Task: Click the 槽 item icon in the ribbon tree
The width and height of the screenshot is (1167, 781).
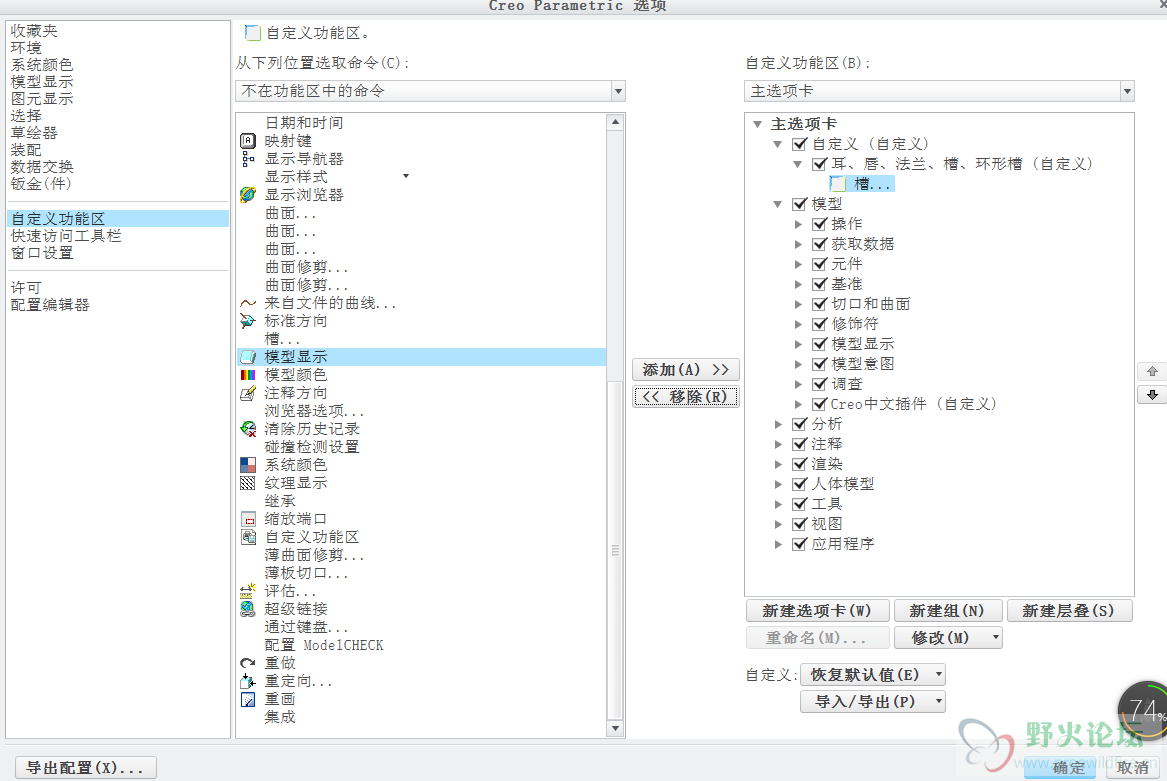Action: click(838, 184)
